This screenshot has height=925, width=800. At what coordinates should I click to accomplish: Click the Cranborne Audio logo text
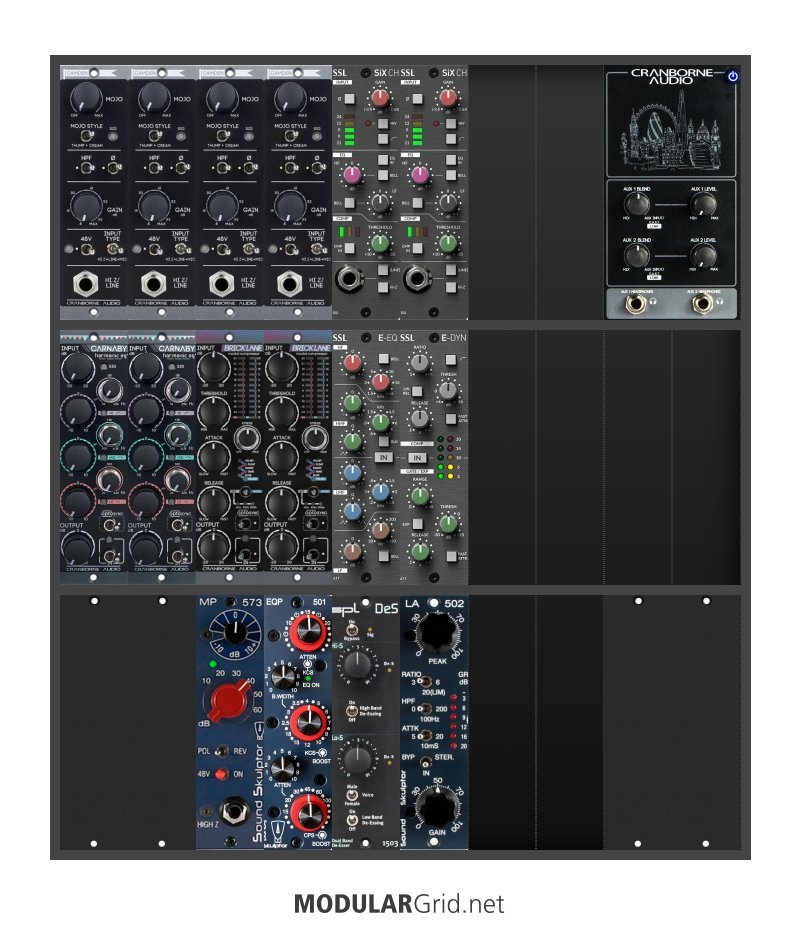point(671,76)
